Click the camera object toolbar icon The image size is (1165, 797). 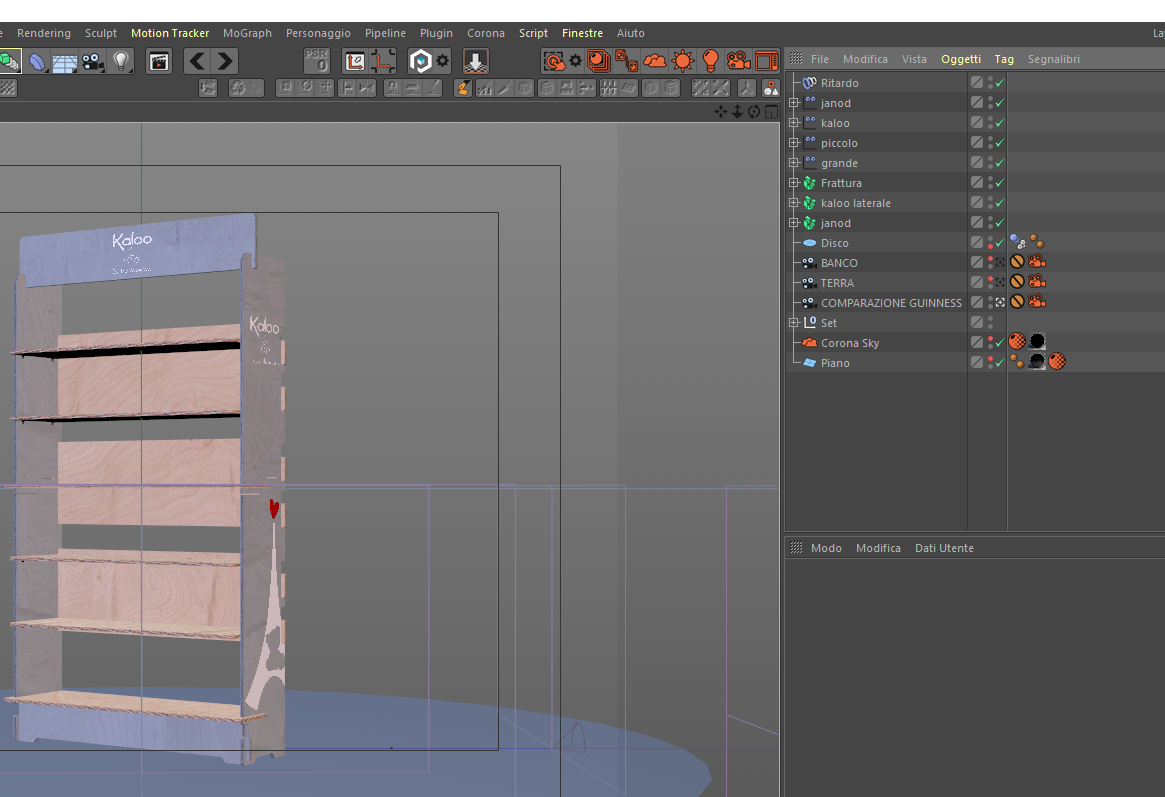point(93,62)
